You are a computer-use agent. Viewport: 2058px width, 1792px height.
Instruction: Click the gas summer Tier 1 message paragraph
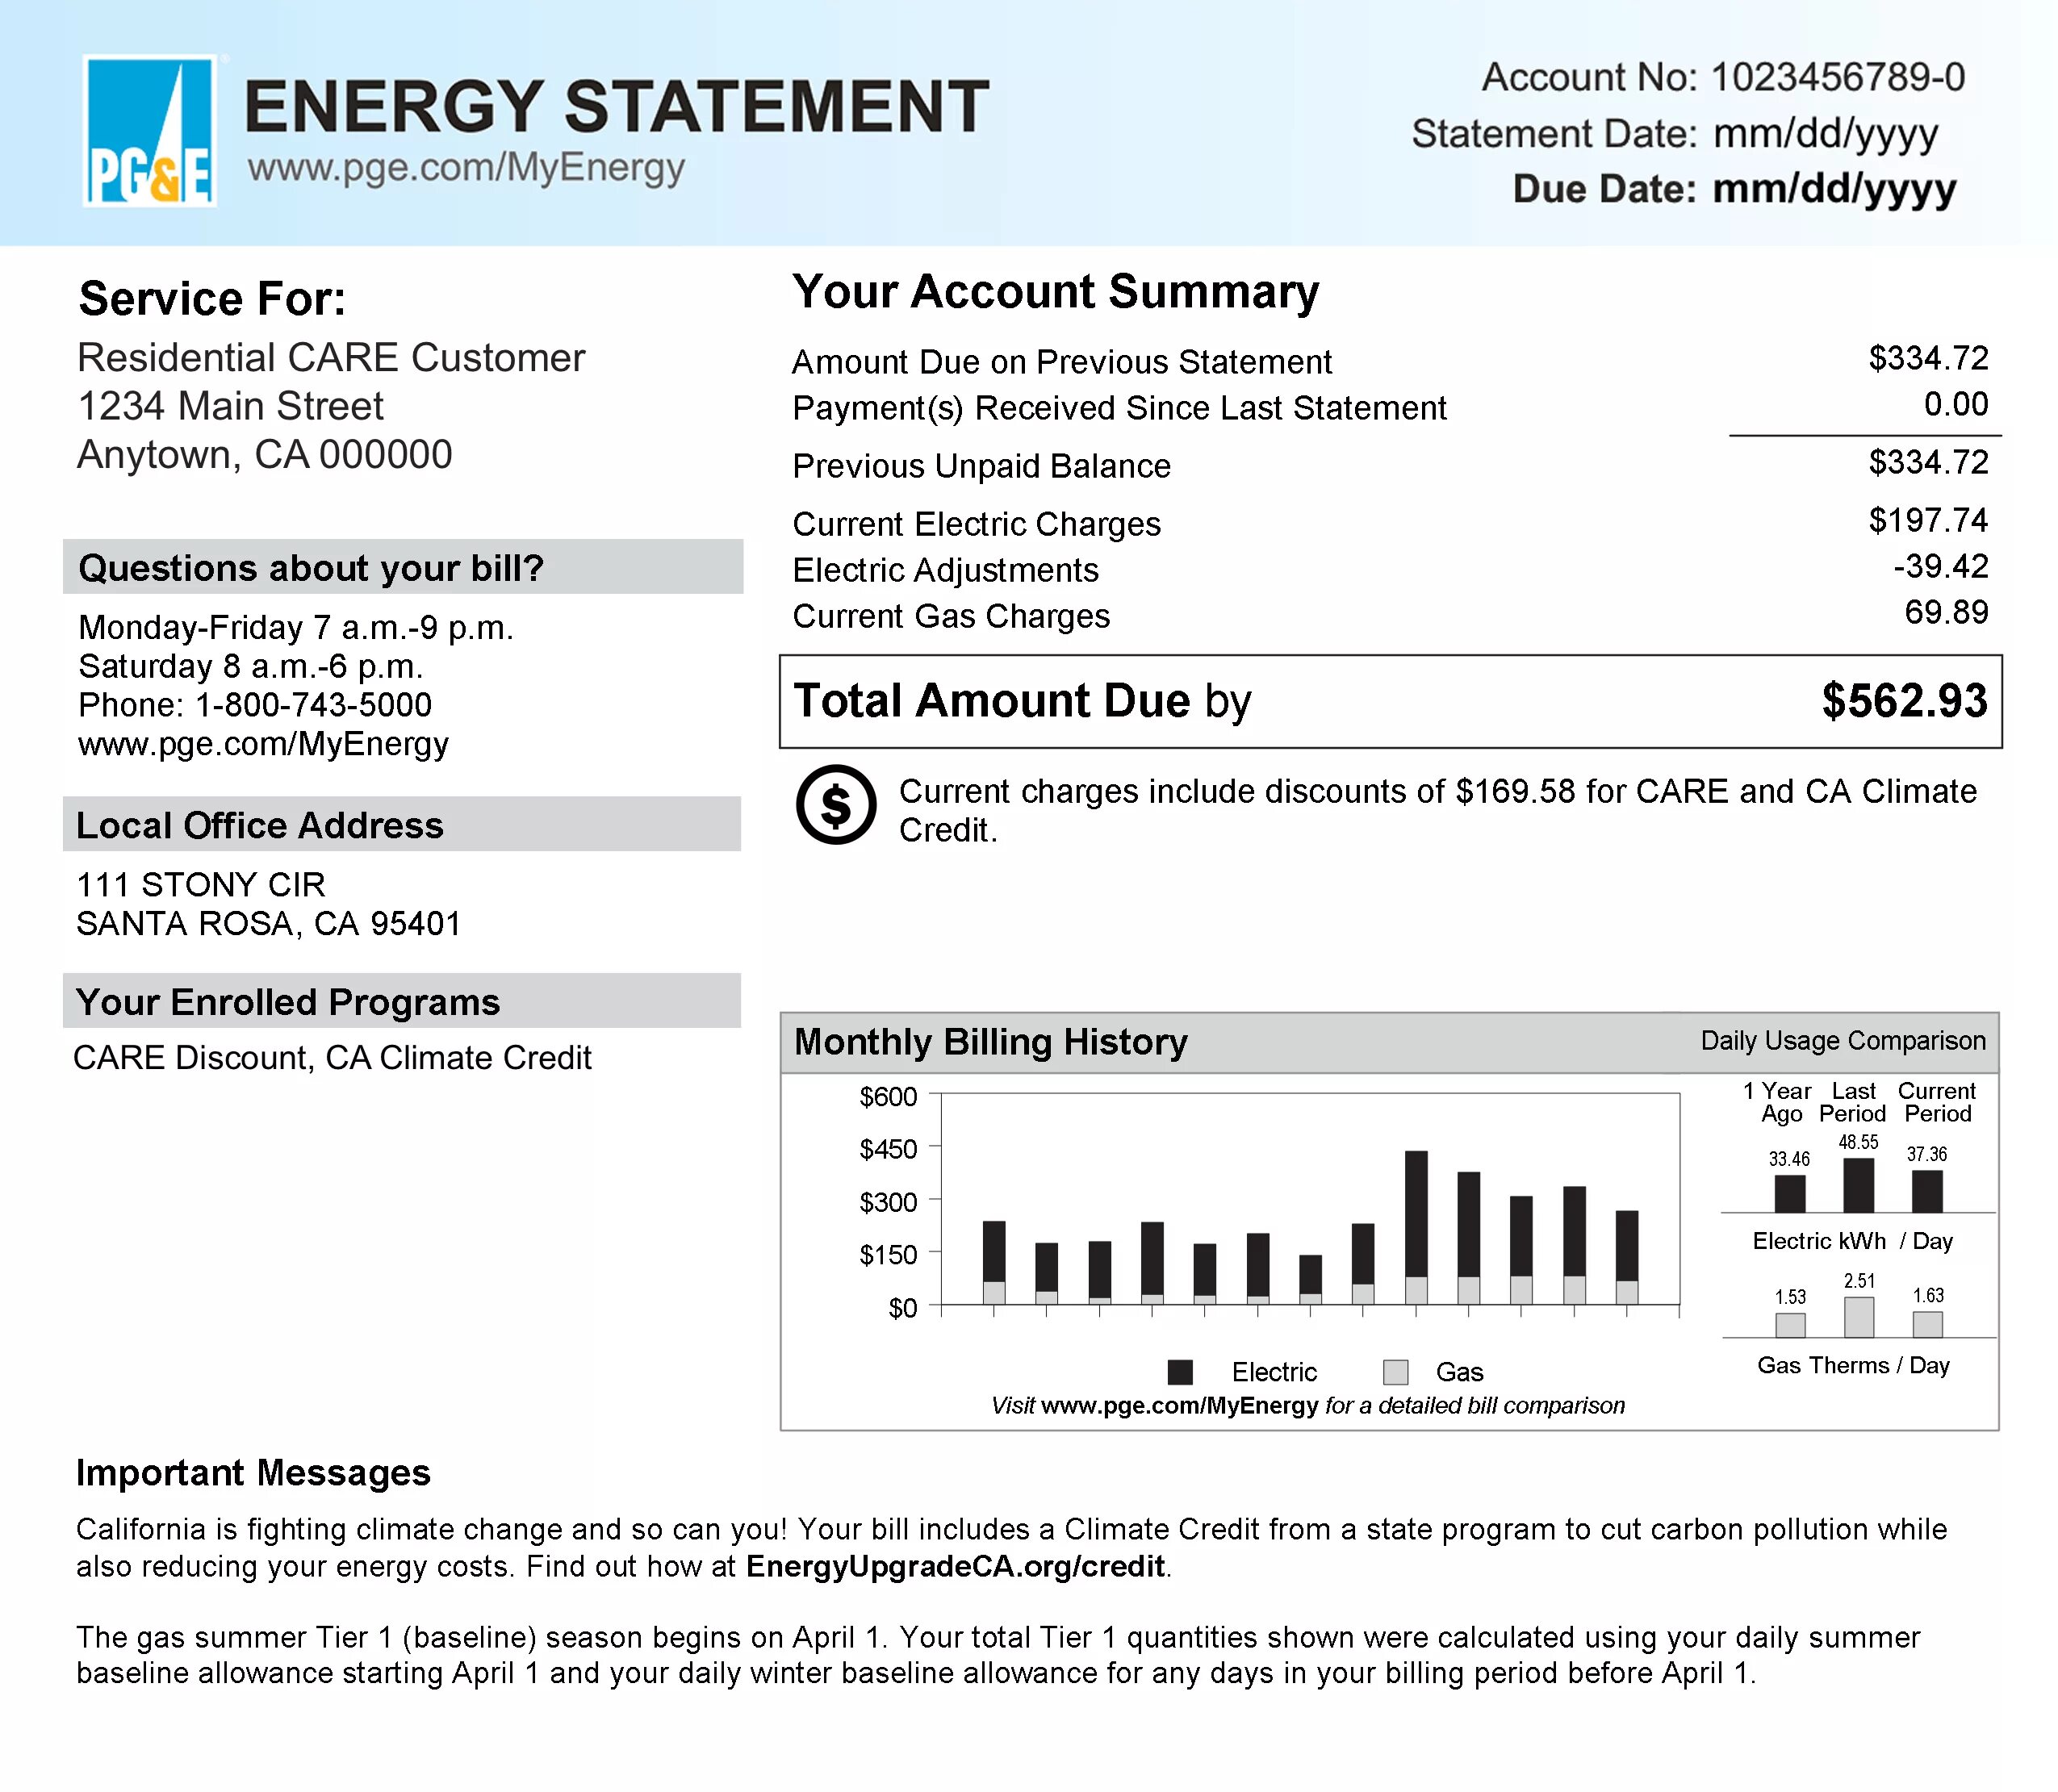(998, 1655)
